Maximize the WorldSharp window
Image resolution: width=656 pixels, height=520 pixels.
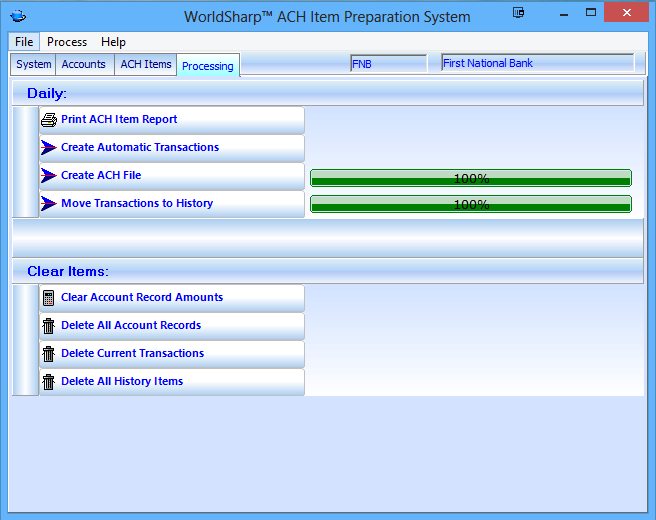tap(591, 13)
